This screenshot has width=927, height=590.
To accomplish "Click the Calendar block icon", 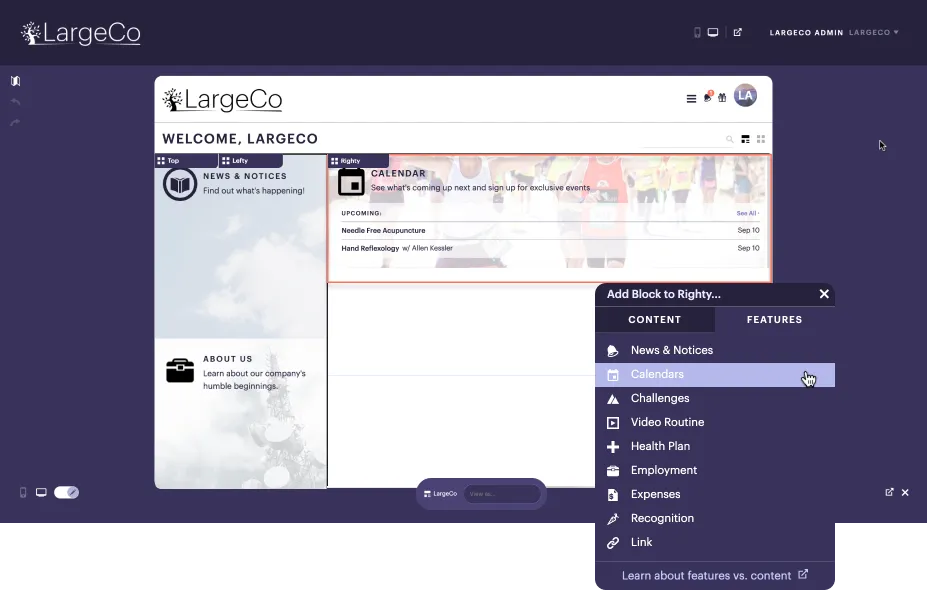I will (x=351, y=181).
